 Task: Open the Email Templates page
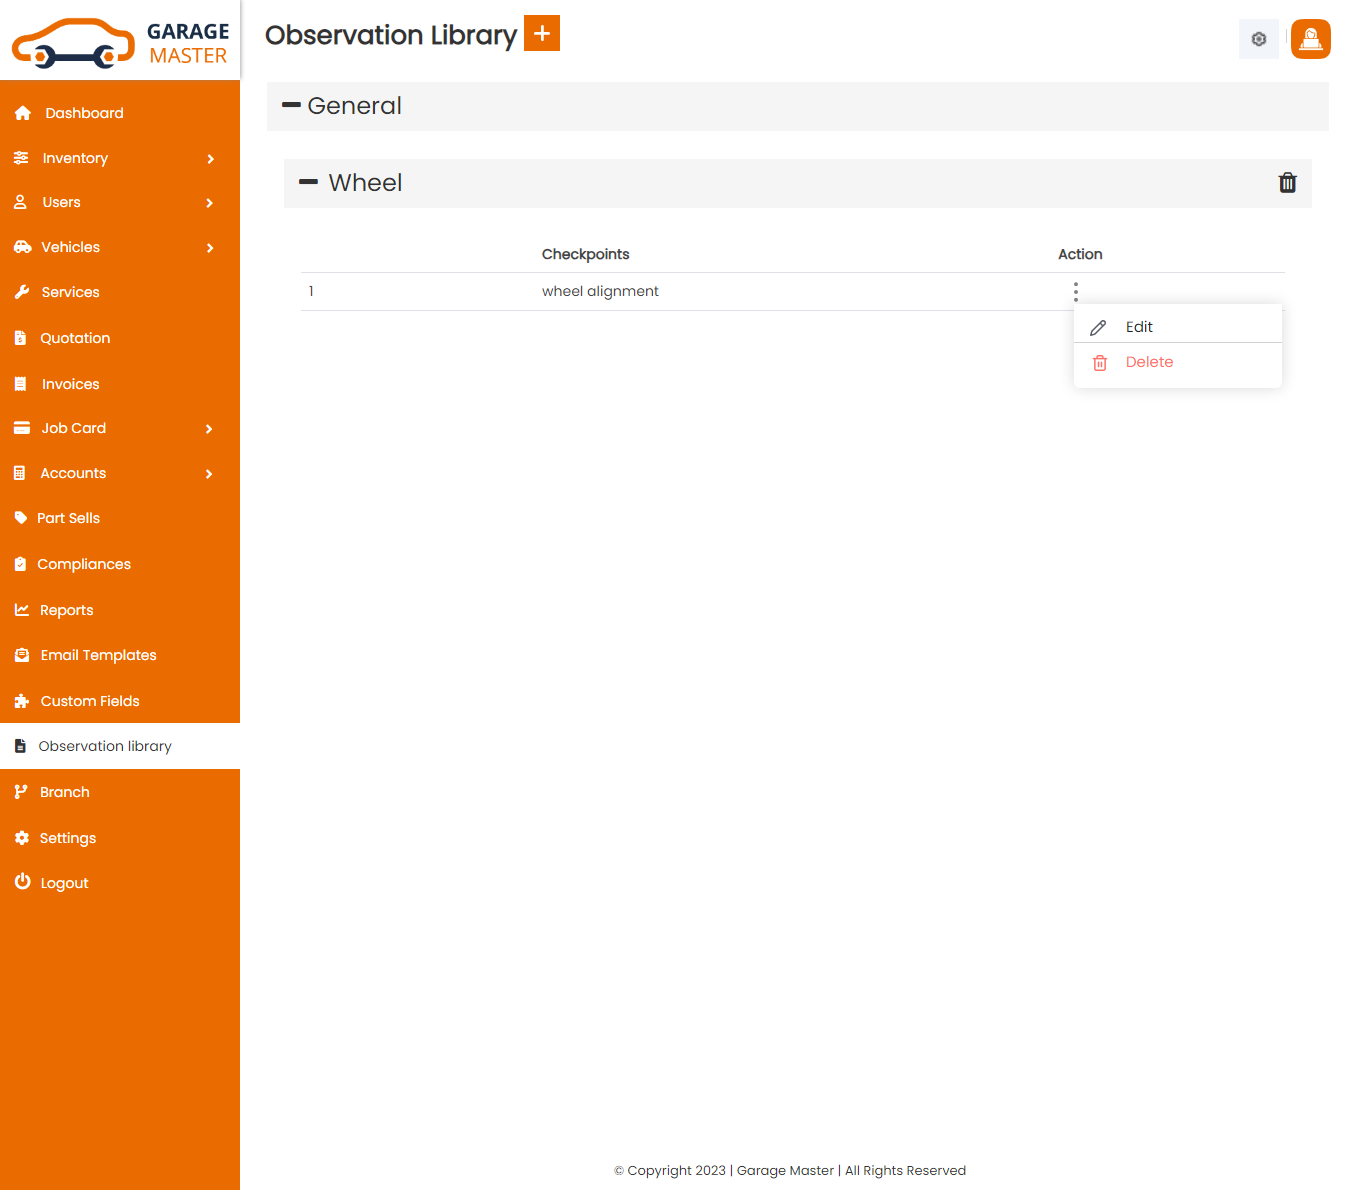pyautogui.click(x=98, y=655)
